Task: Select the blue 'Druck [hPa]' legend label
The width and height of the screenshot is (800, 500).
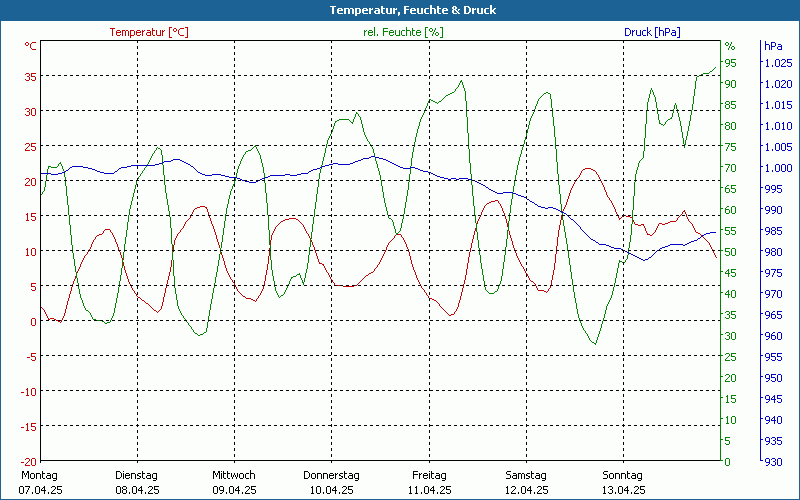Action: pos(652,32)
